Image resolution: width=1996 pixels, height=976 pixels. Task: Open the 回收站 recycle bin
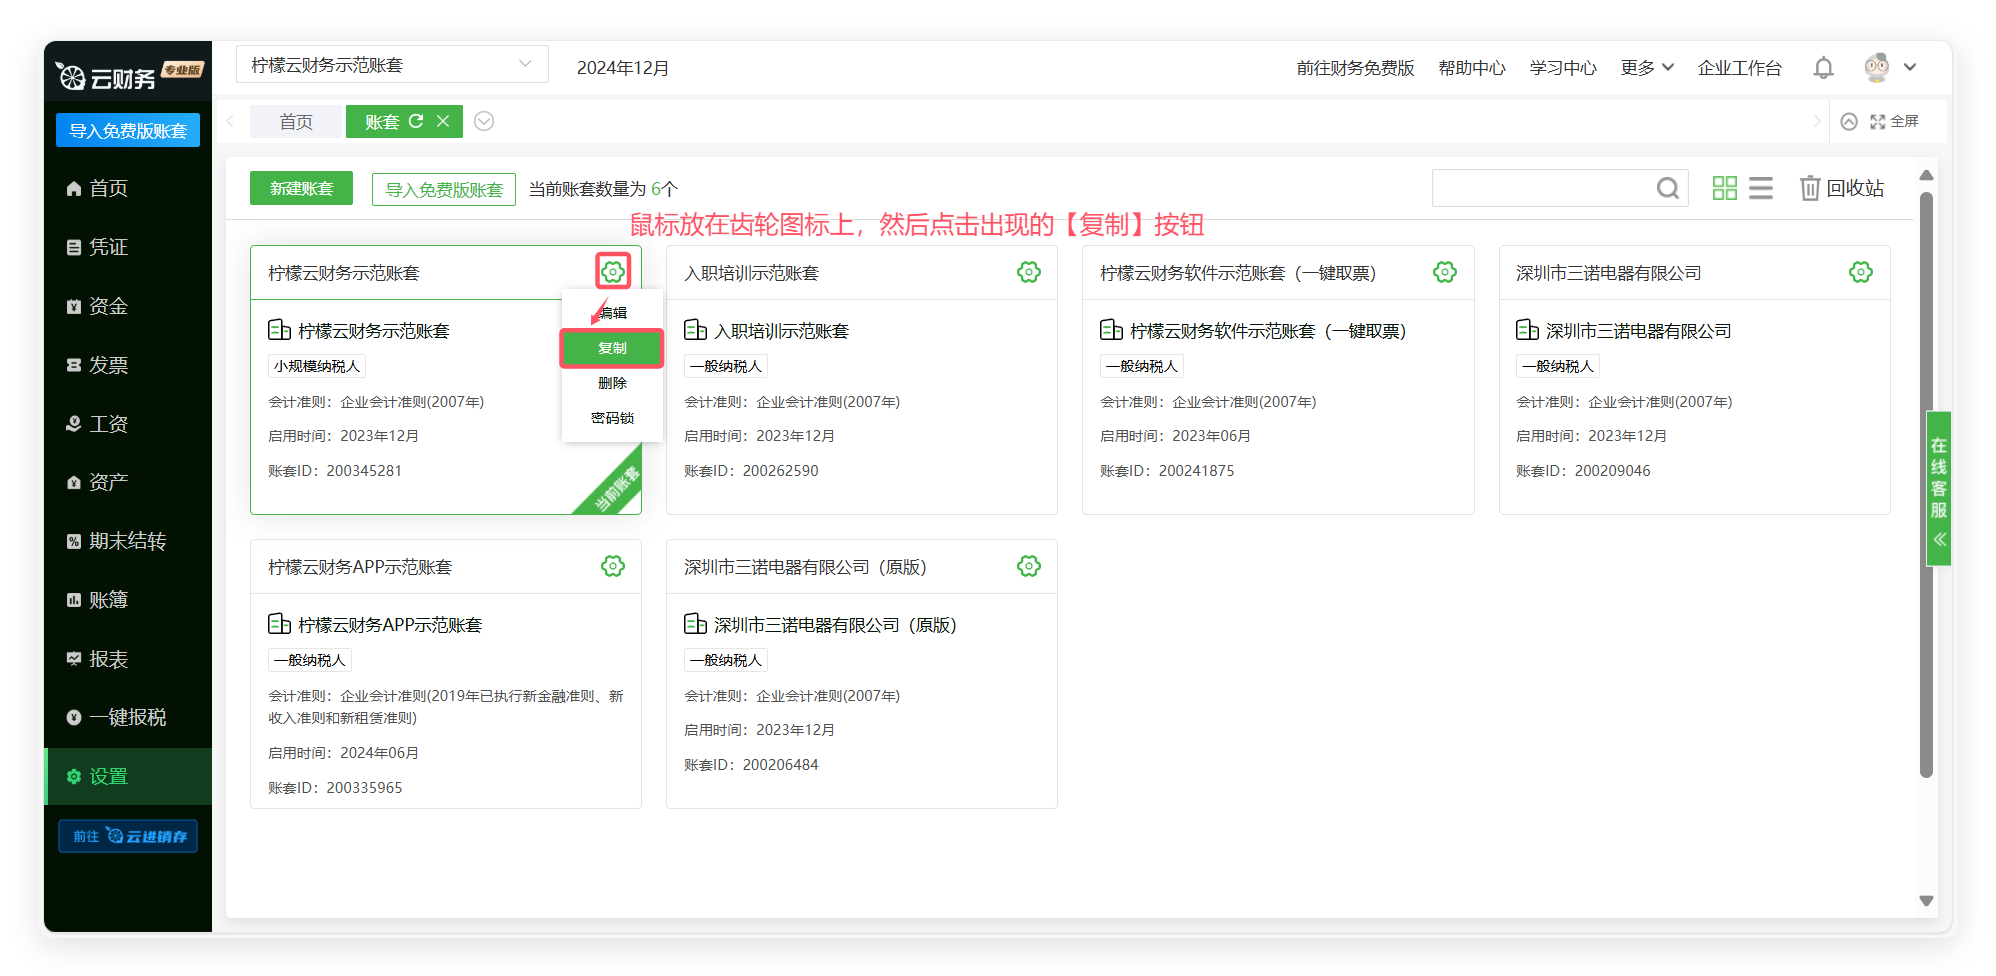click(x=1841, y=188)
